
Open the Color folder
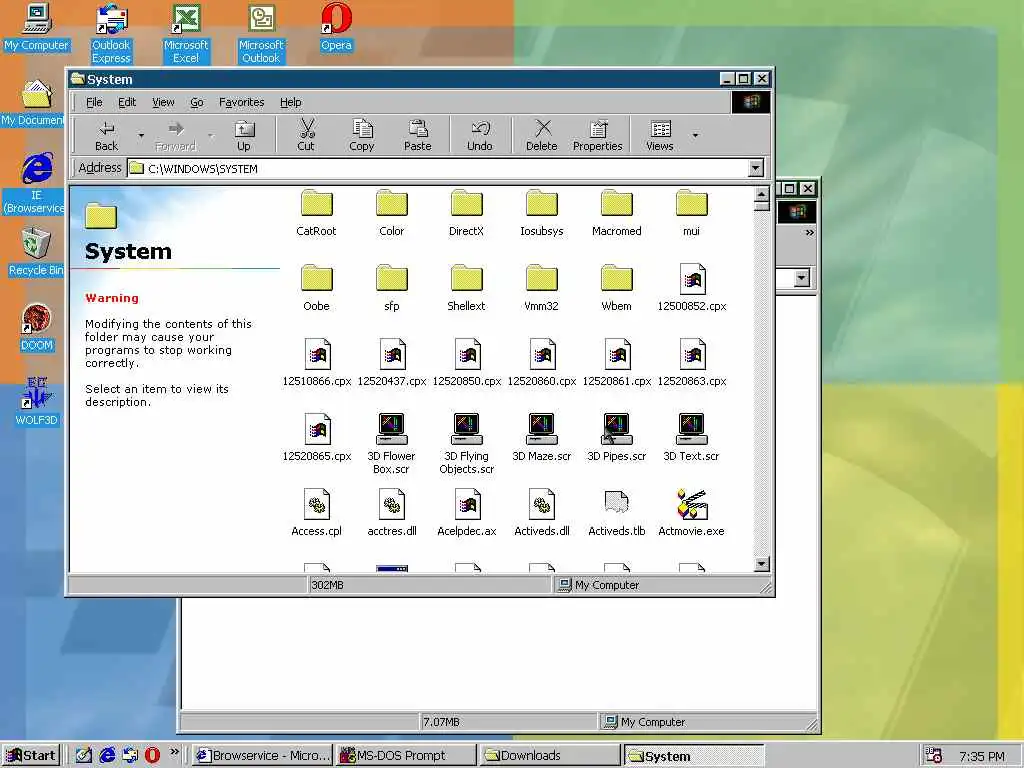(391, 213)
